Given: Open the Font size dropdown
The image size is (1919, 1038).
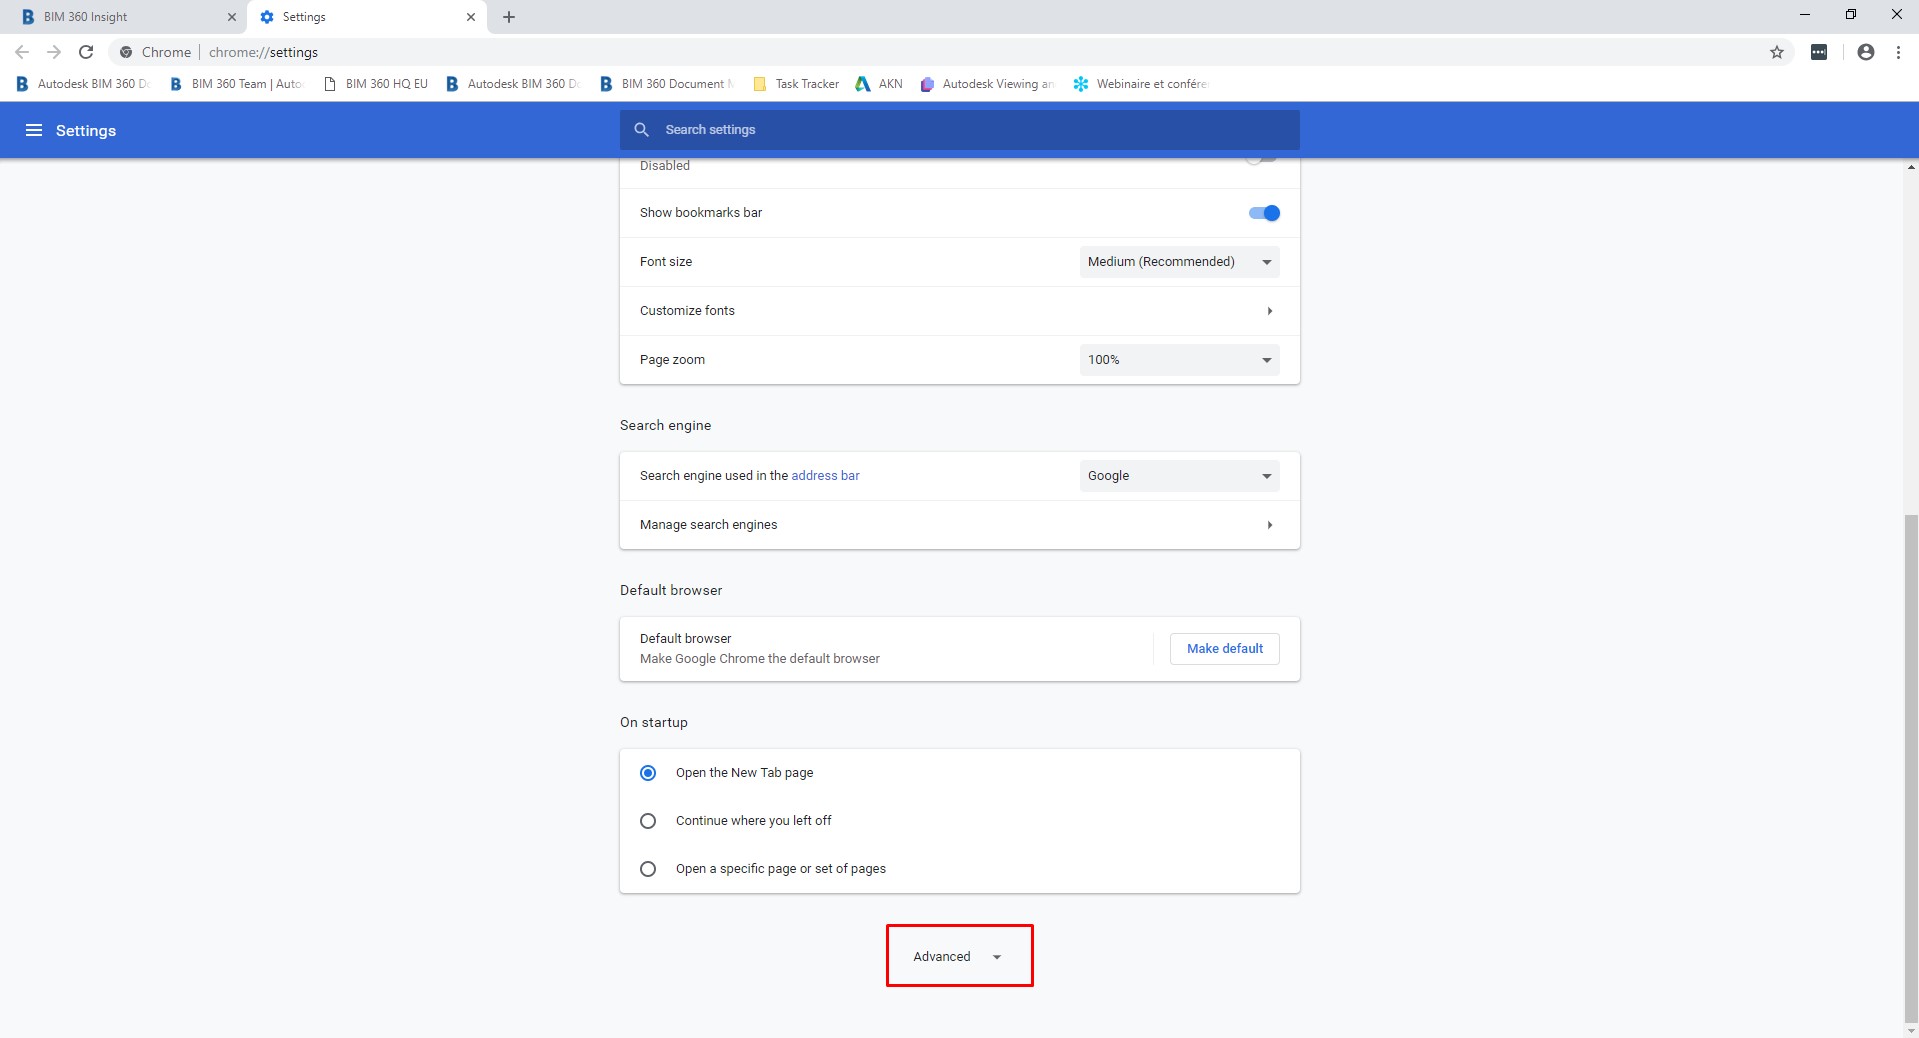Looking at the screenshot, I should [1178, 261].
